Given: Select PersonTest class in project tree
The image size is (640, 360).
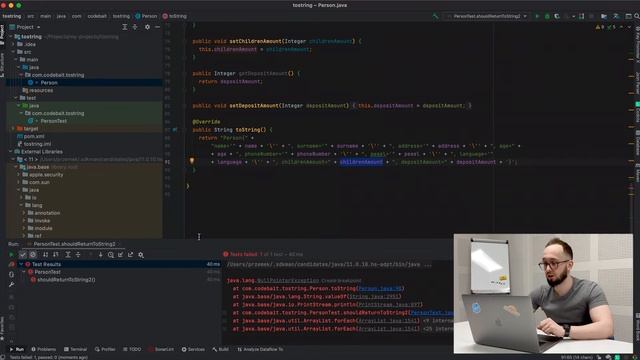Looking at the screenshot, I should [53, 121].
